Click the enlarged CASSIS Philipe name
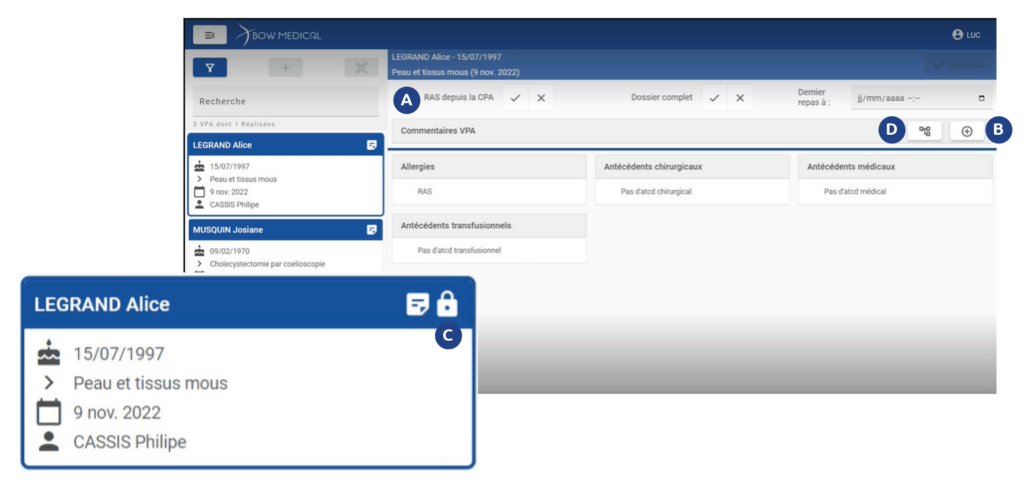This screenshot has height=485, width=1024. point(130,442)
